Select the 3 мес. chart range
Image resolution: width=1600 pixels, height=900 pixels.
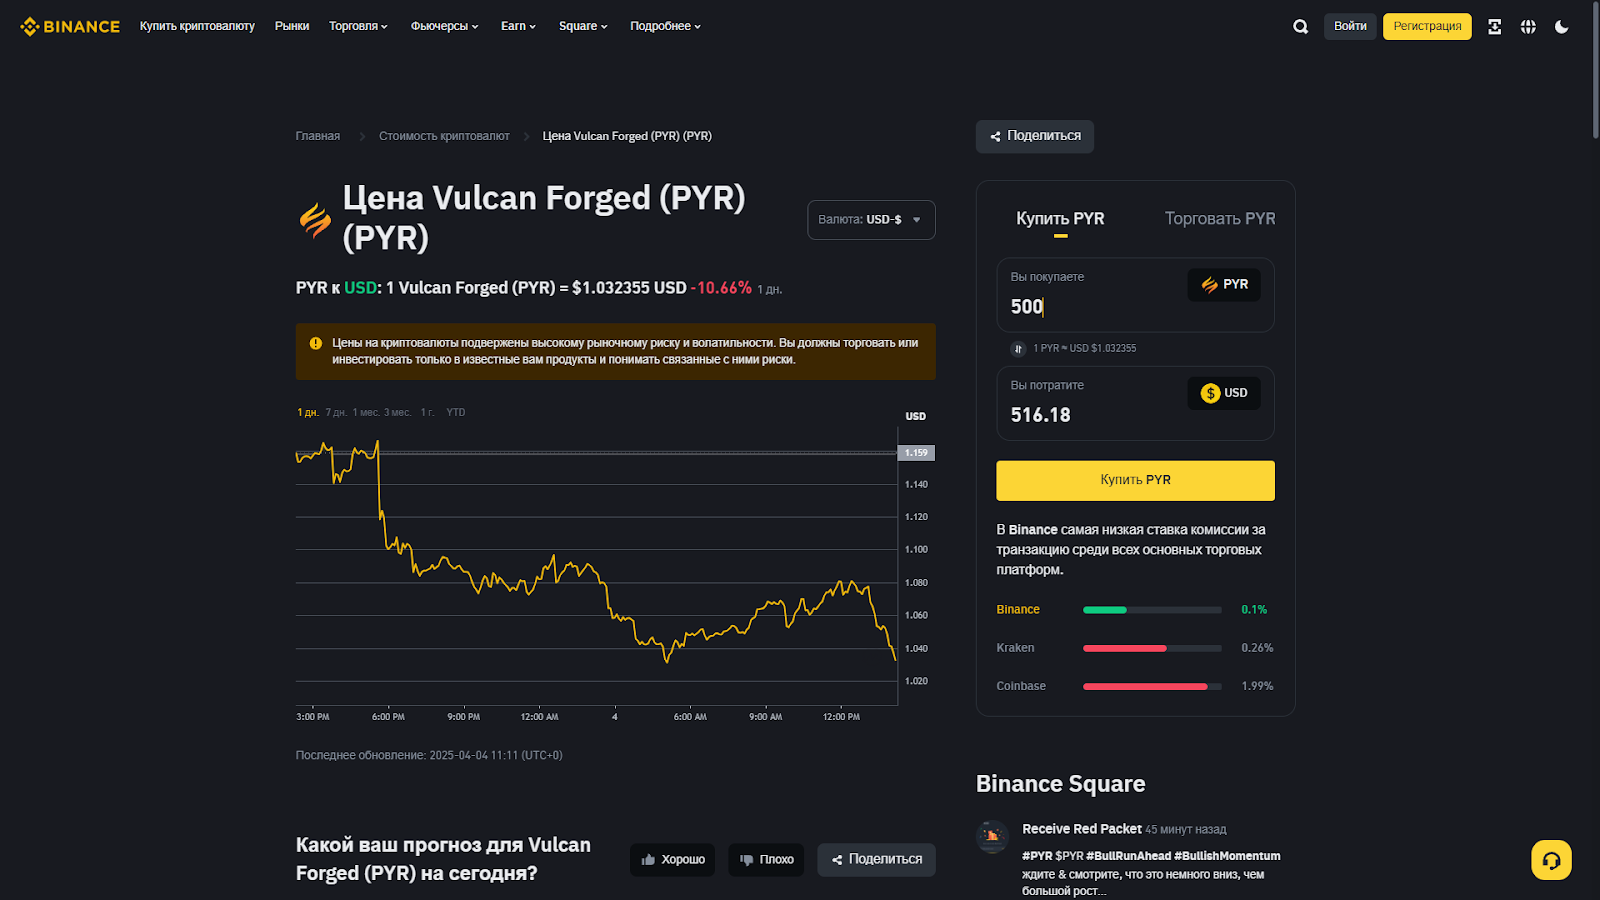pyautogui.click(x=397, y=412)
